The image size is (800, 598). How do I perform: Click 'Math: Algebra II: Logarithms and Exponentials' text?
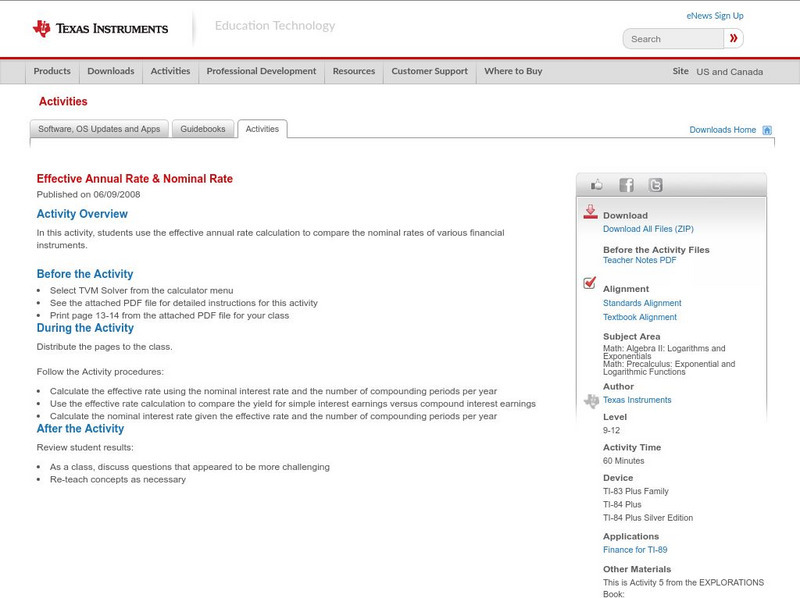pyautogui.click(x=664, y=352)
